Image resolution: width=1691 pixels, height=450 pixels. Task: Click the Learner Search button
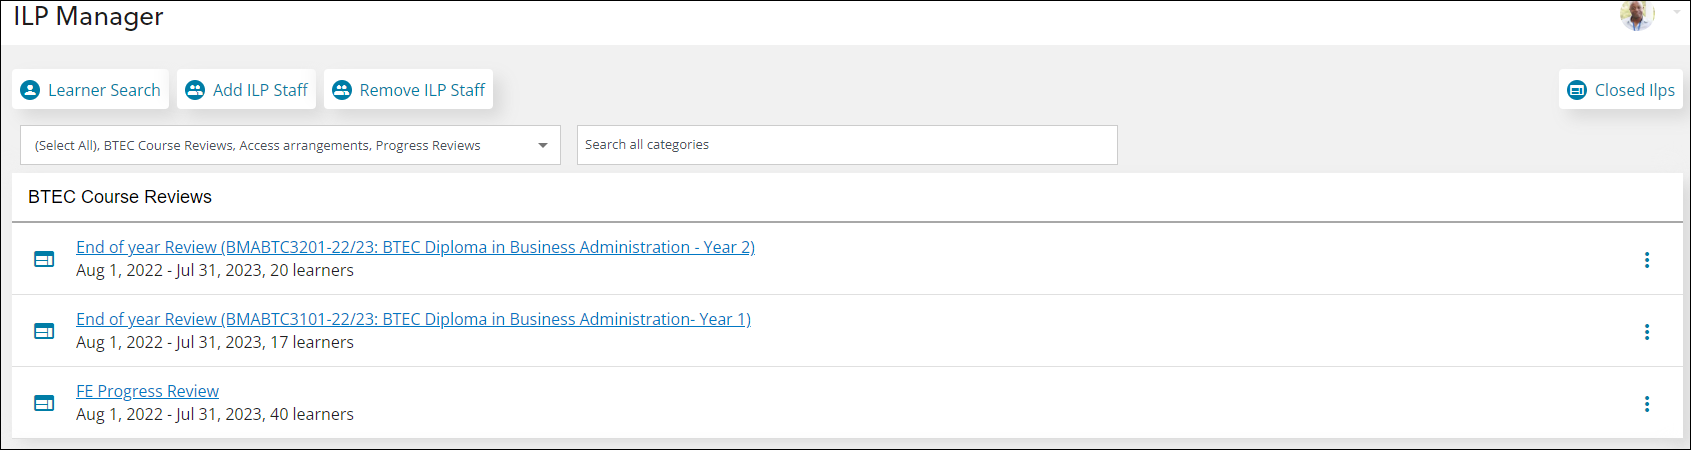coord(90,90)
